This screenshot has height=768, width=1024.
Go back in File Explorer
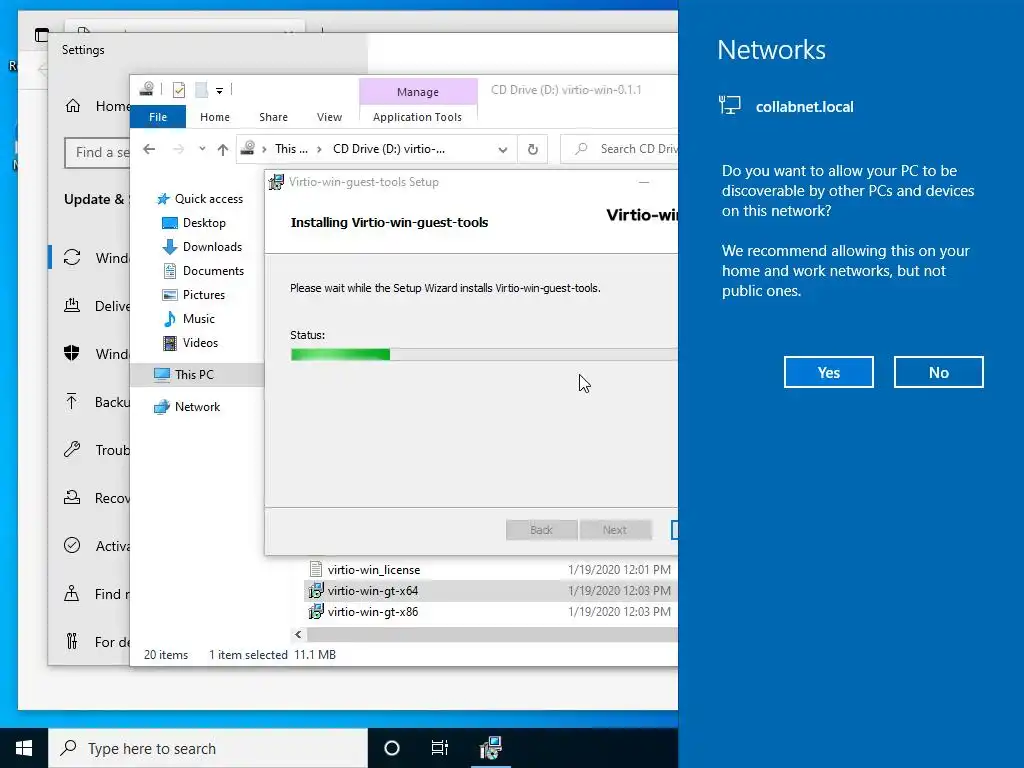coord(149,150)
